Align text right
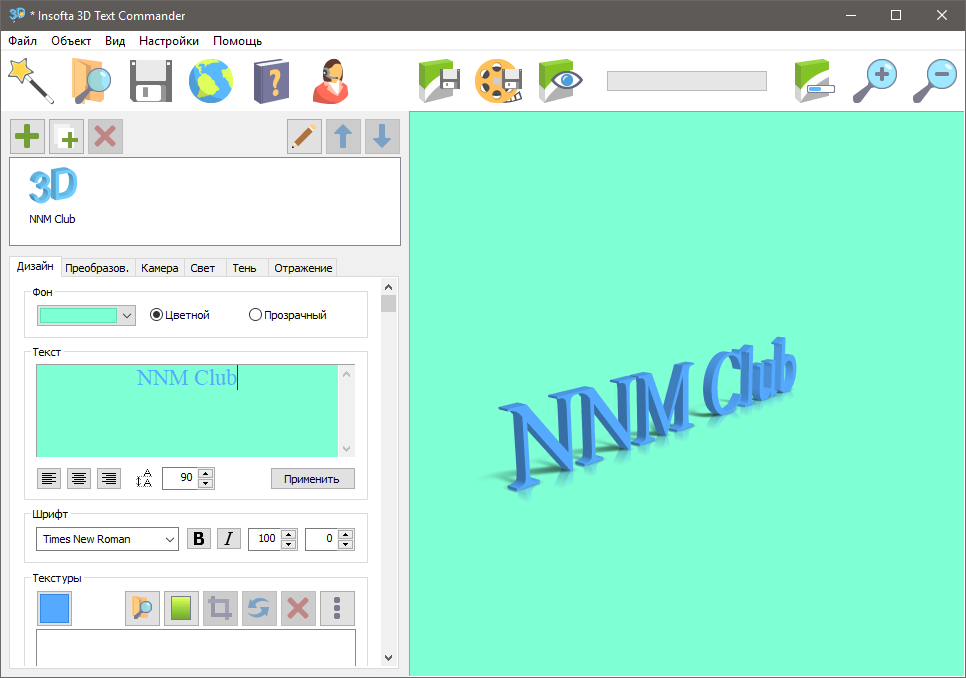 click(109, 478)
